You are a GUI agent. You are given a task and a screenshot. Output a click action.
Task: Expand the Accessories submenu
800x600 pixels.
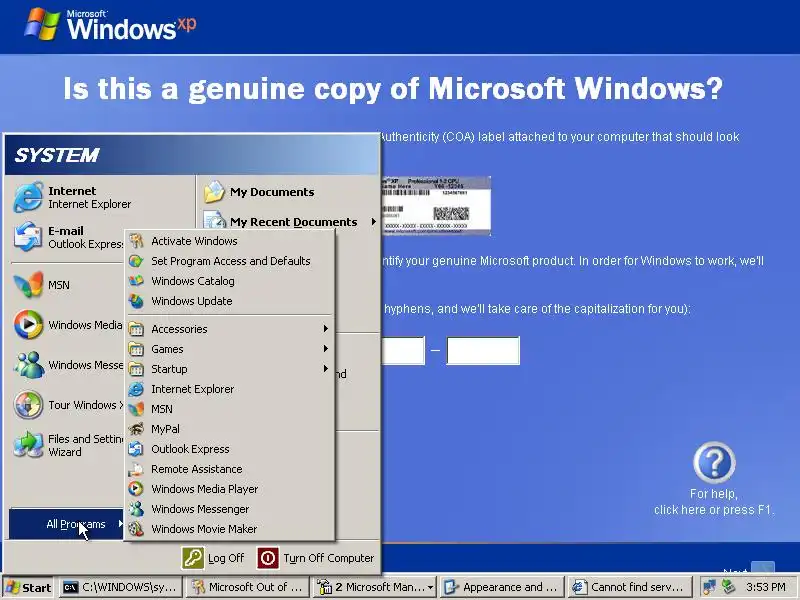pyautogui.click(x=230, y=329)
